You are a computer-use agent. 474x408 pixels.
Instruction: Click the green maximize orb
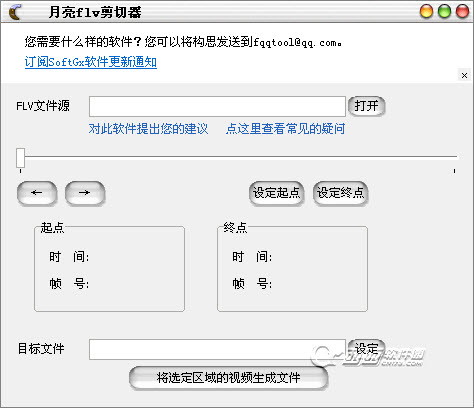pyautogui.click(x=444, y=11)
